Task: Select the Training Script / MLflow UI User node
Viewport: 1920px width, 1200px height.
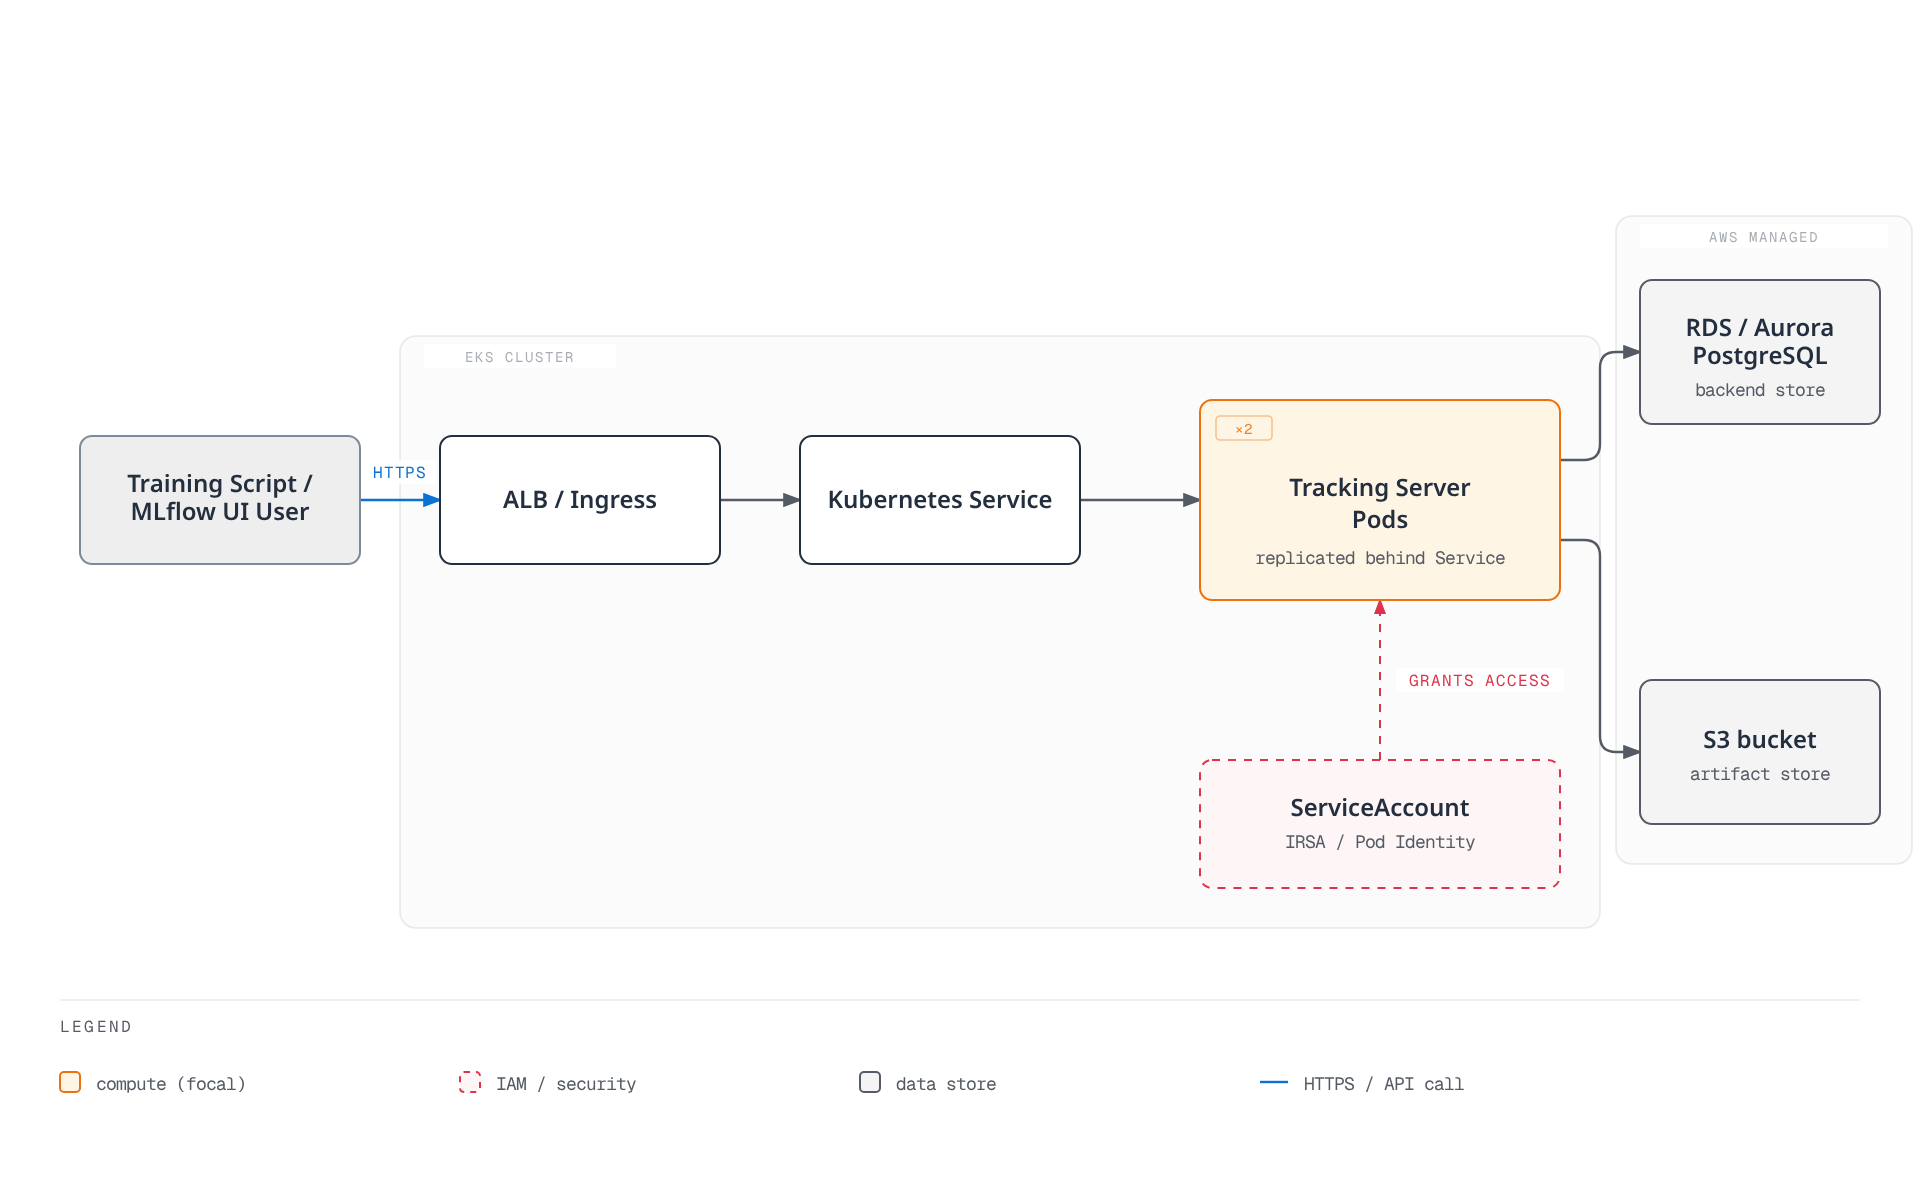Action: pyautogui.click(x=220, y=500)
